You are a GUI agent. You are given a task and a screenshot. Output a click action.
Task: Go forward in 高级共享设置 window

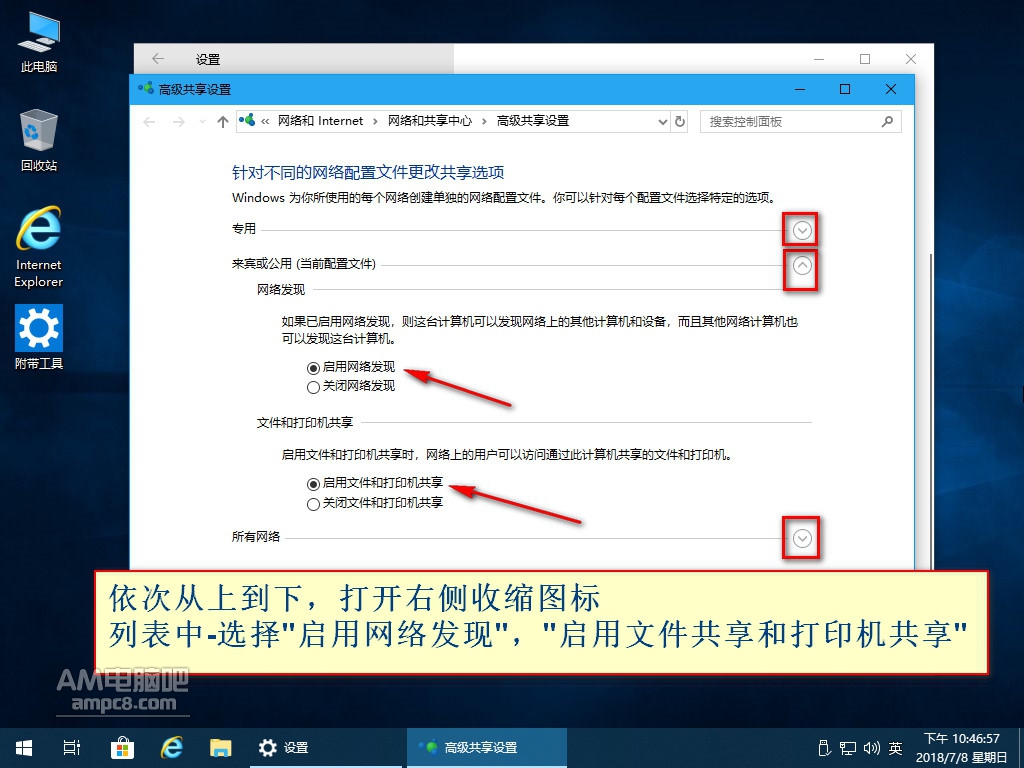coord(178,121)
